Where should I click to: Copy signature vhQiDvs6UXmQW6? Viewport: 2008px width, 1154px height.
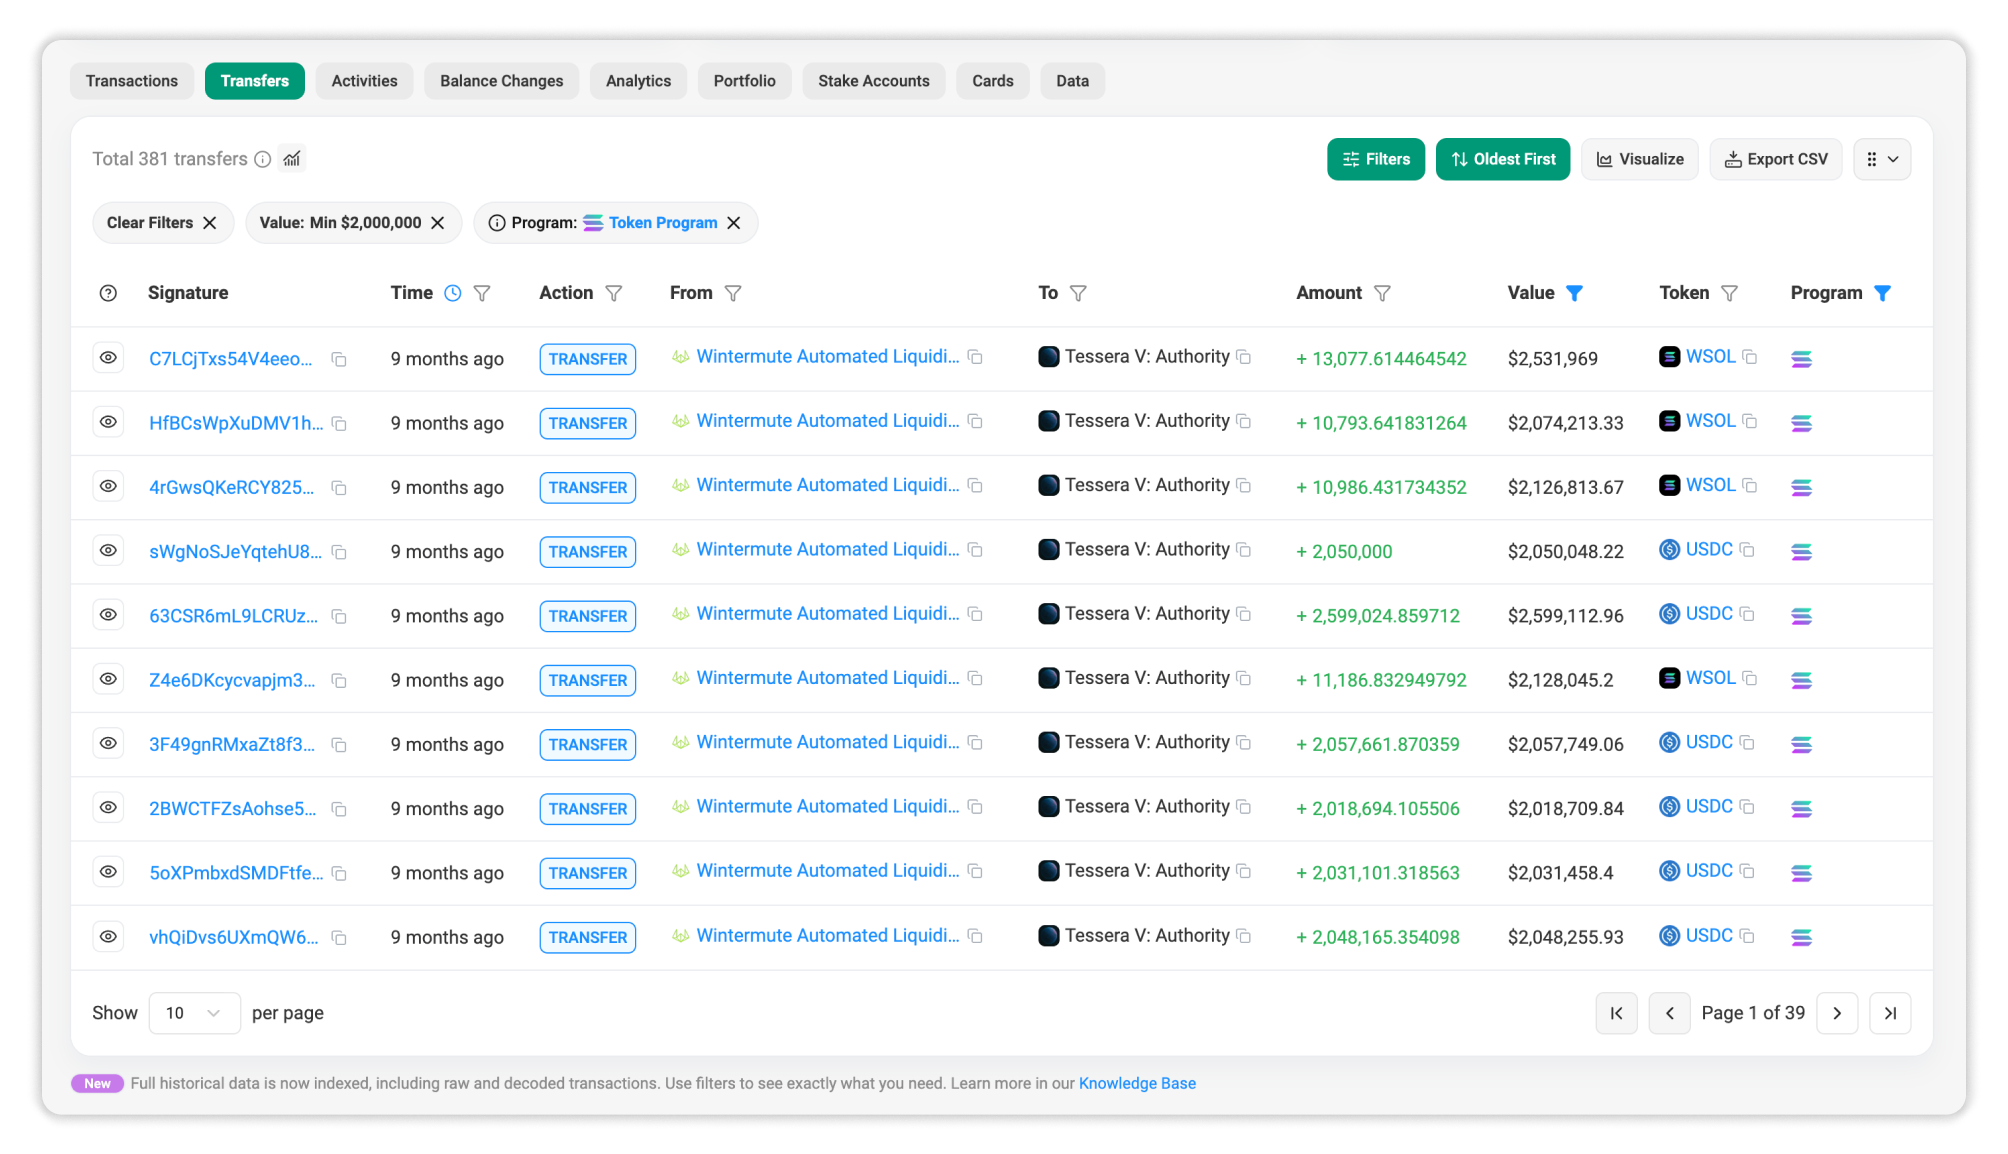point(339,938)
